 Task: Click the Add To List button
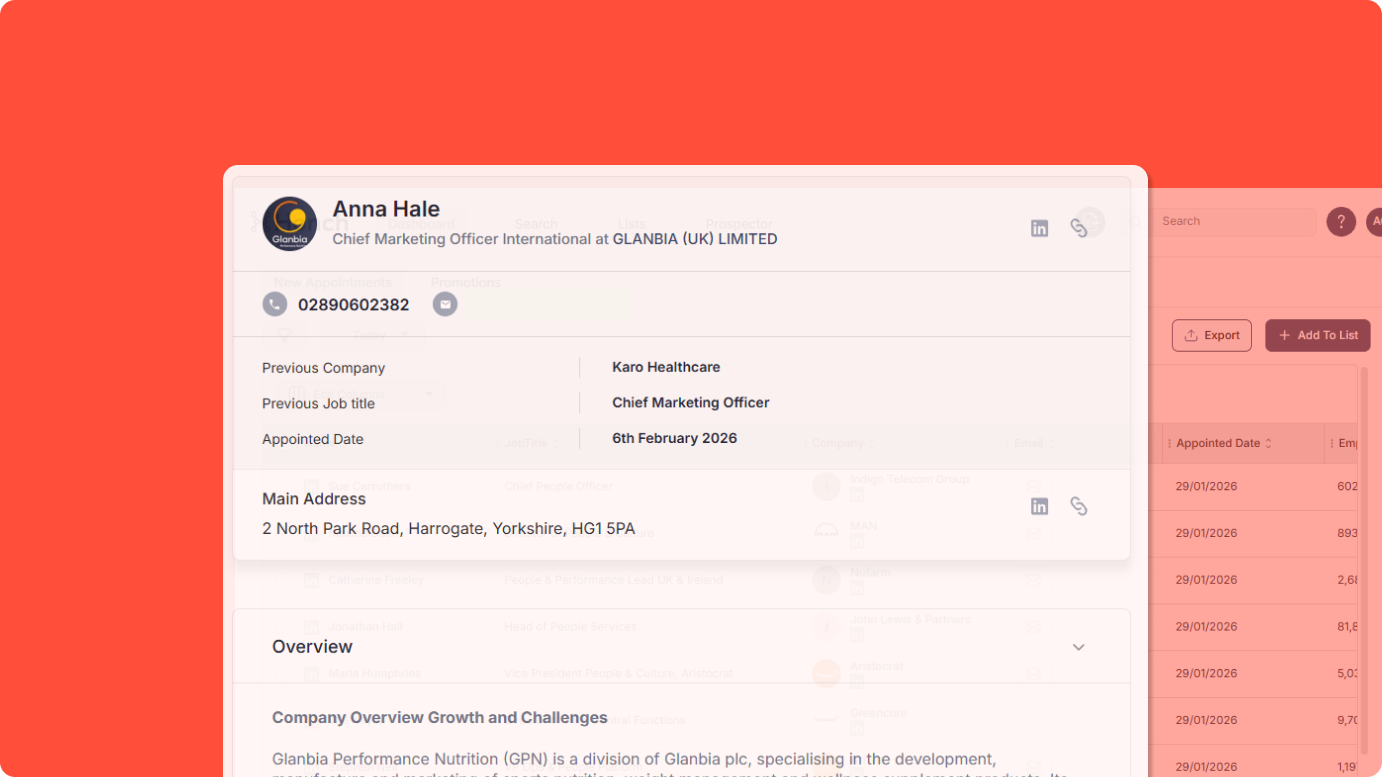click(x=1318, y=336)
